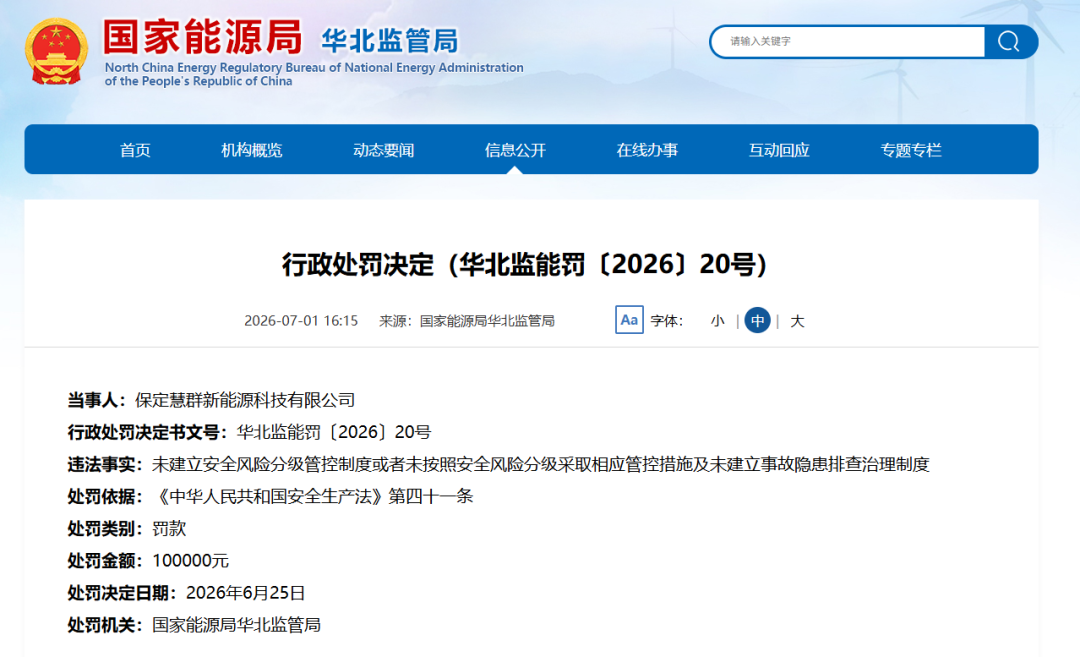The width and height of the screenshot is (1080, 657).
Task: Open the 在线办事 menu item
Action: 647,150
